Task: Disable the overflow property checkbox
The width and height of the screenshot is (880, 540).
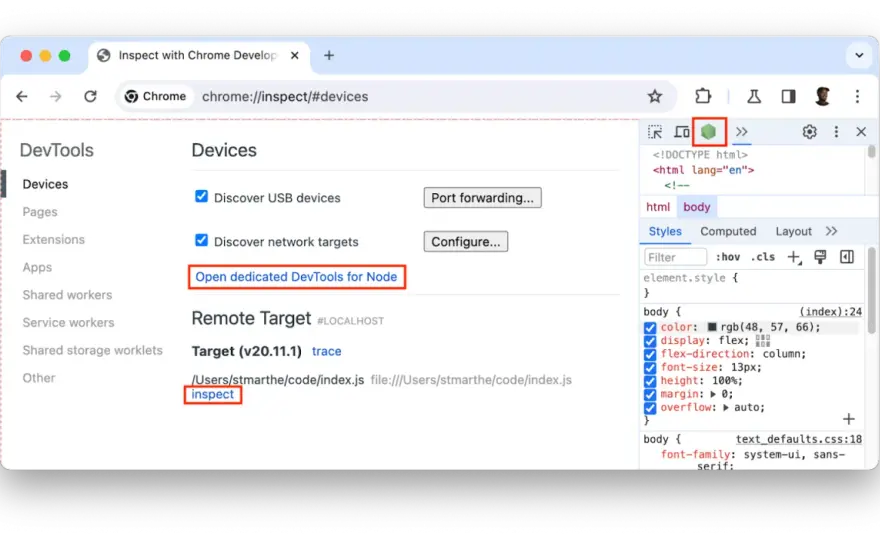Action: [650, 408]
